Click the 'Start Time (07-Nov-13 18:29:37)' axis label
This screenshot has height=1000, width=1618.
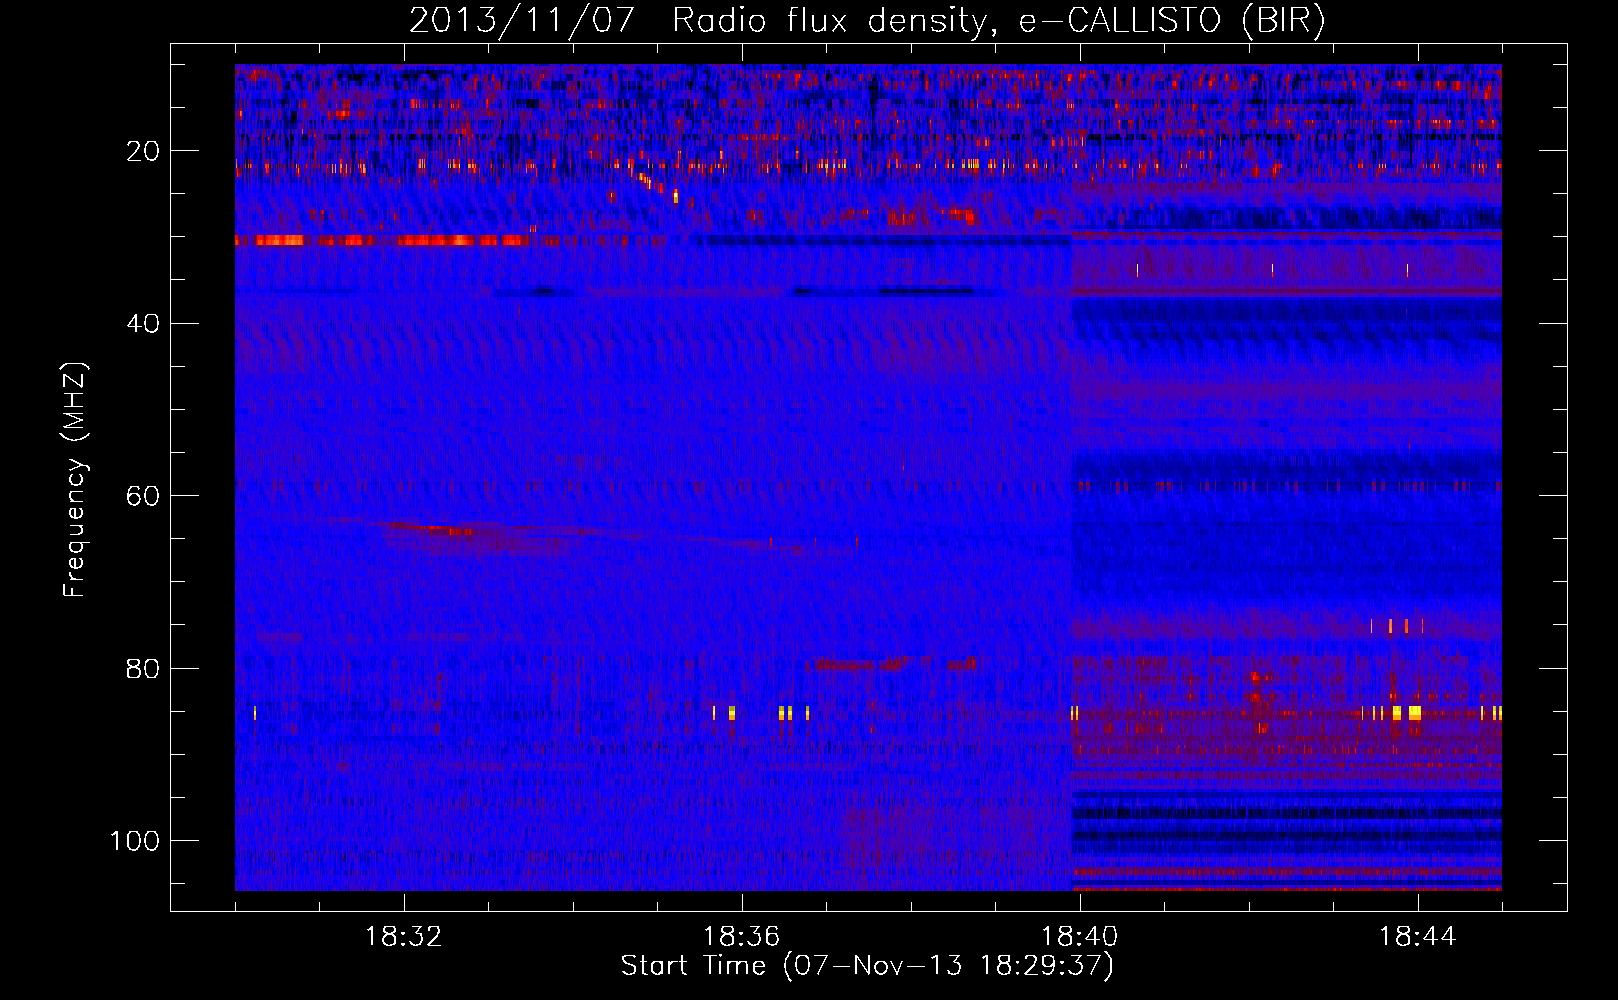pyautogui.click(x=867, y=966)
